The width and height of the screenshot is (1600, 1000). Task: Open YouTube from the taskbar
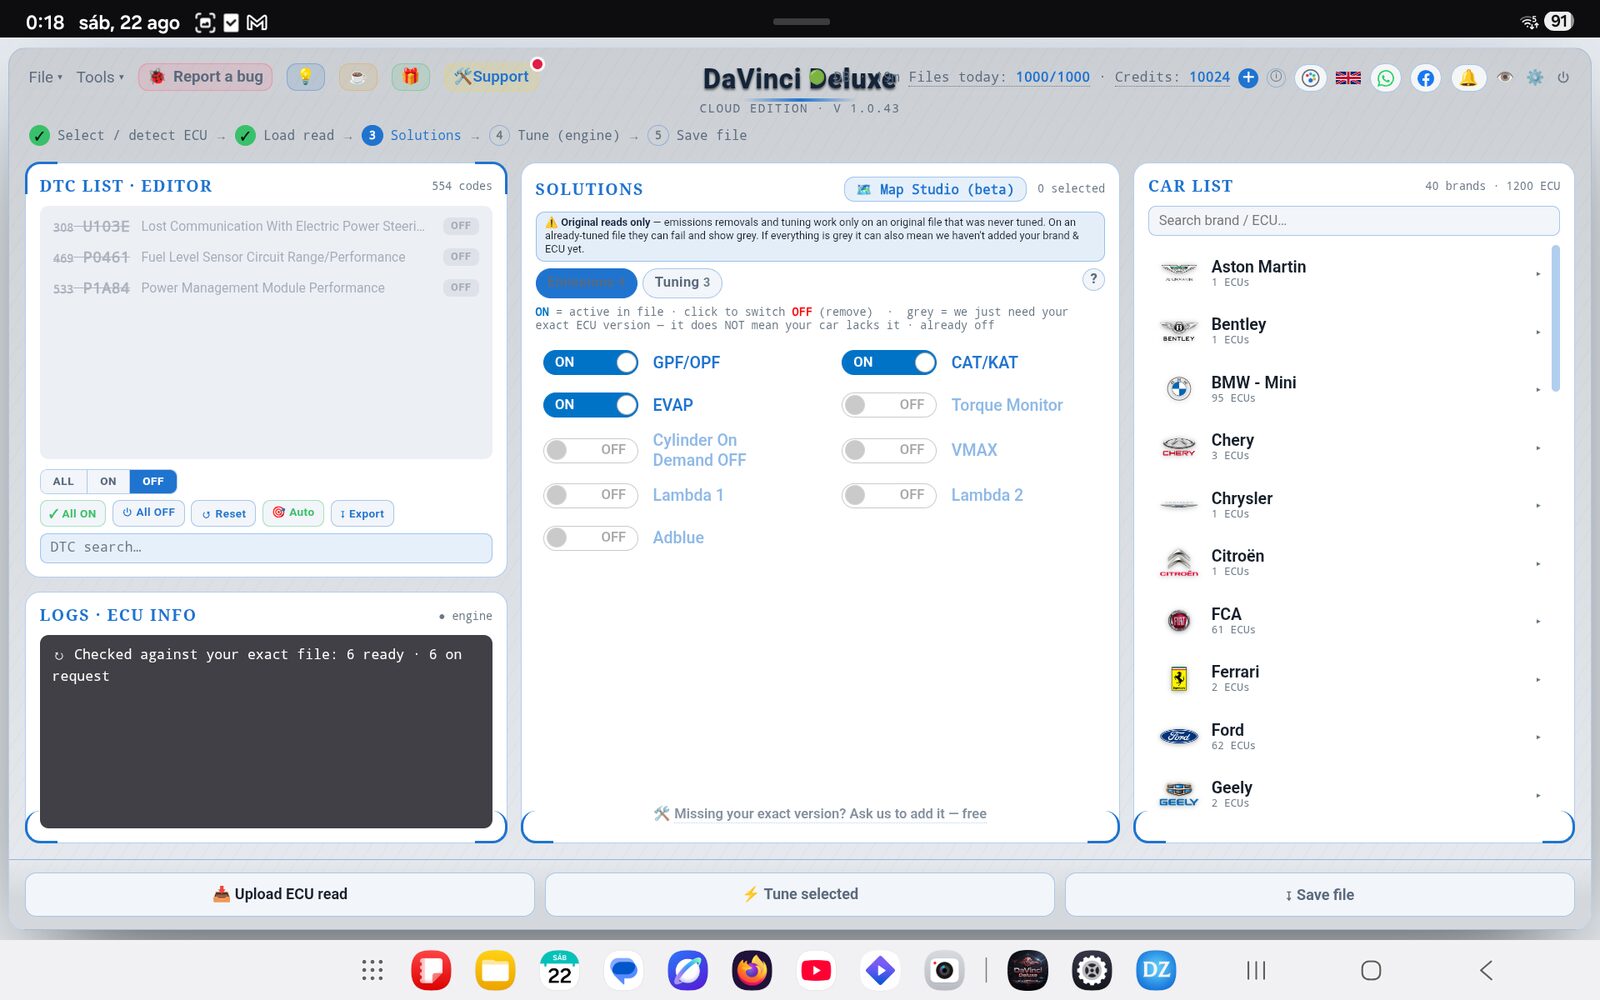click(x=816, y=970)
